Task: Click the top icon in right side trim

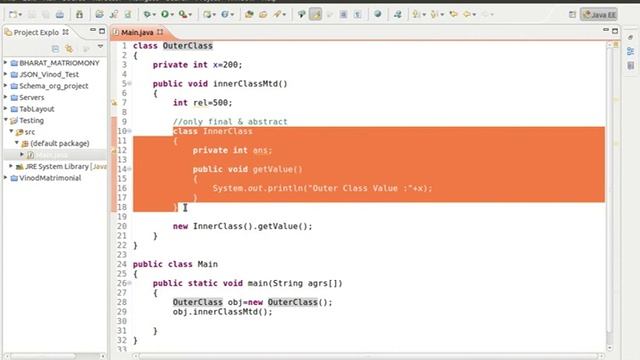Action: (631, 38)
